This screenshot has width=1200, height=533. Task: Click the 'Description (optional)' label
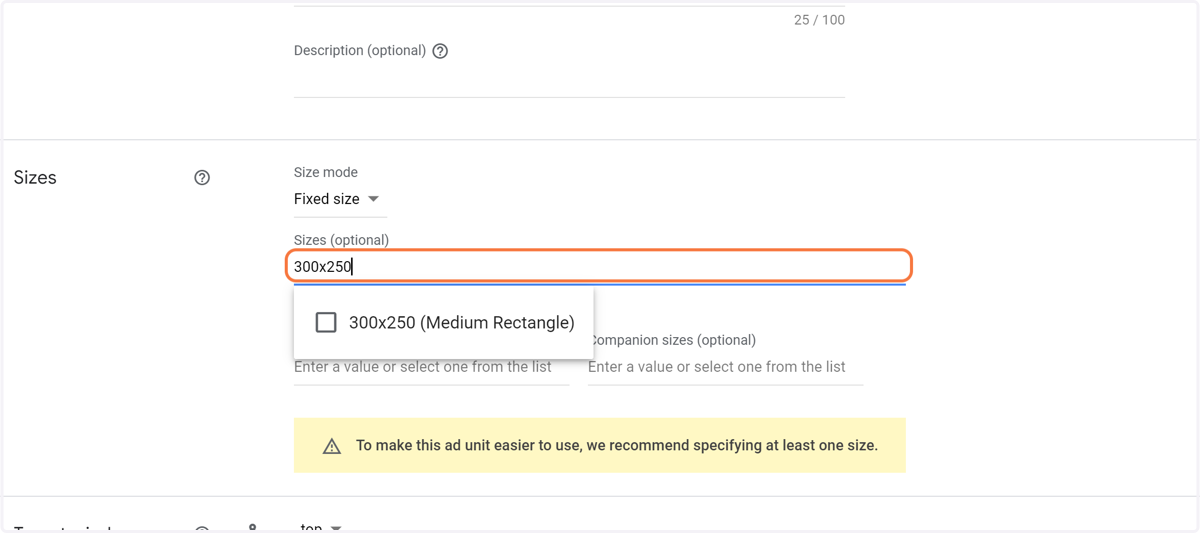(360, 51)
